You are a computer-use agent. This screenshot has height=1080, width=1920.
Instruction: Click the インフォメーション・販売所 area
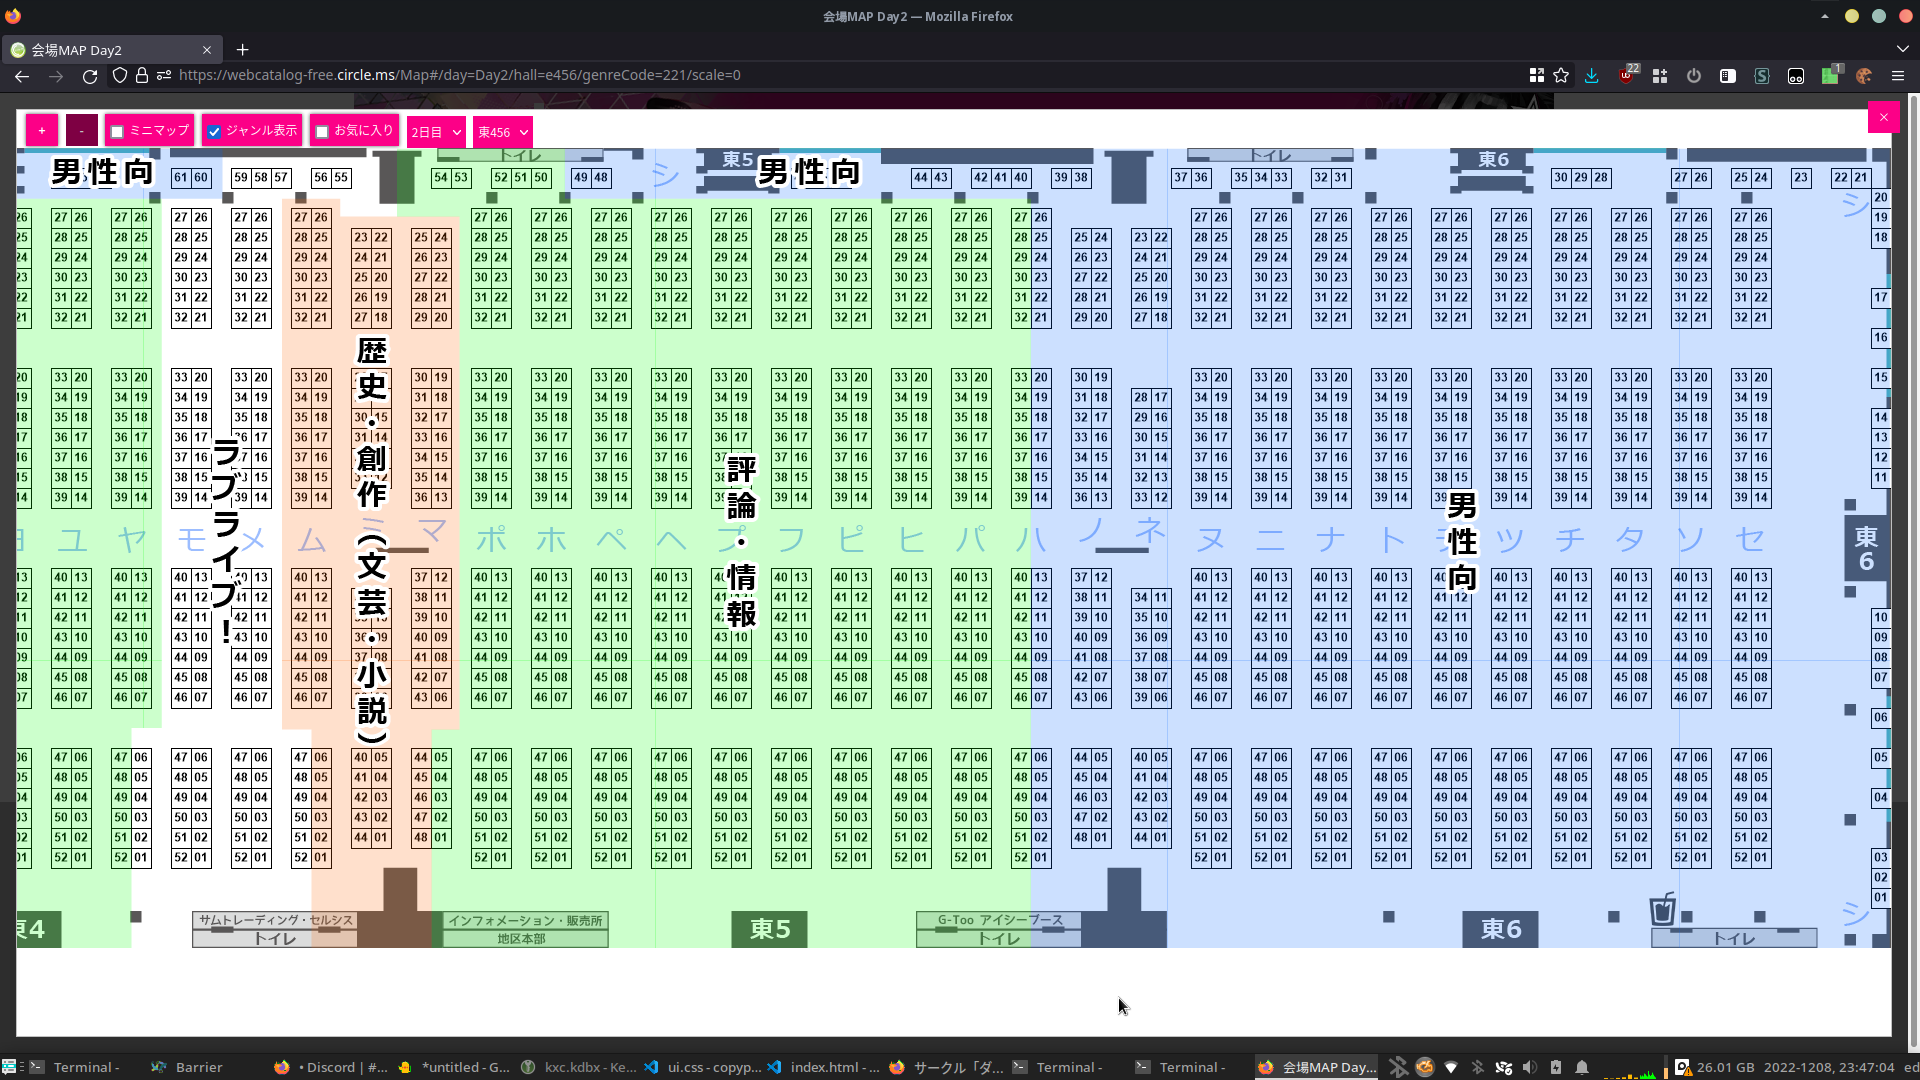[x=525, y=921]
